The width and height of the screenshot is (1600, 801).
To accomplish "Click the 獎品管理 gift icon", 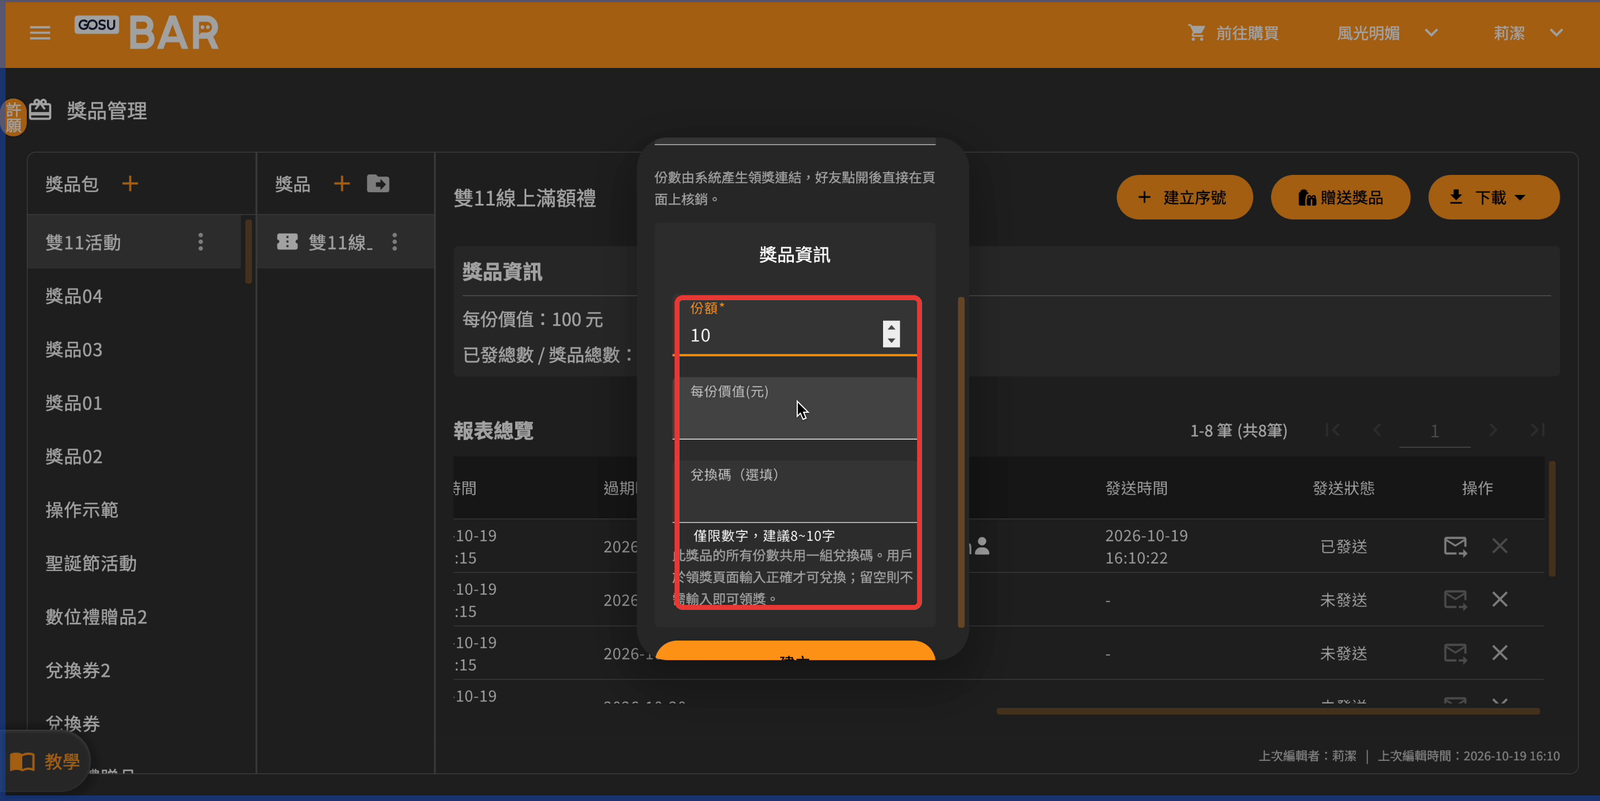I will click(x=40, y=109).
